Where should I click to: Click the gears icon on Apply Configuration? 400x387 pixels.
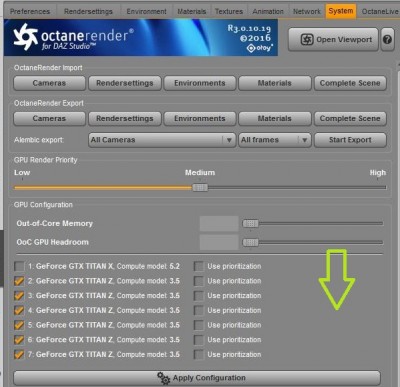[163, 378]
